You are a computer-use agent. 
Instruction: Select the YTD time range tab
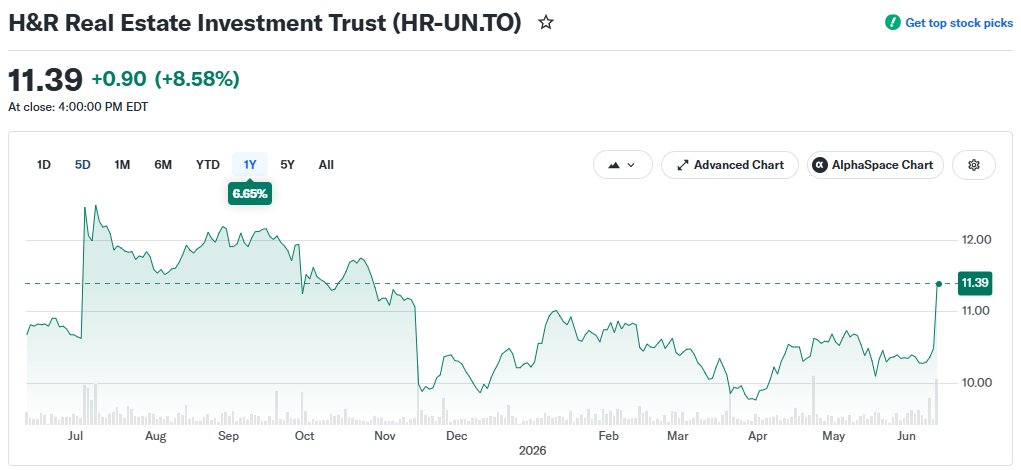[x=208, y=165]
